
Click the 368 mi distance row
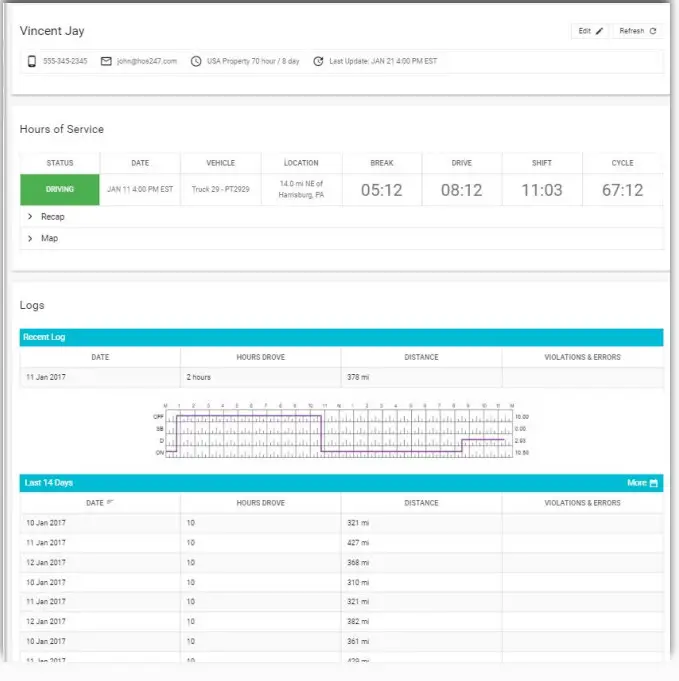point(341,563)
